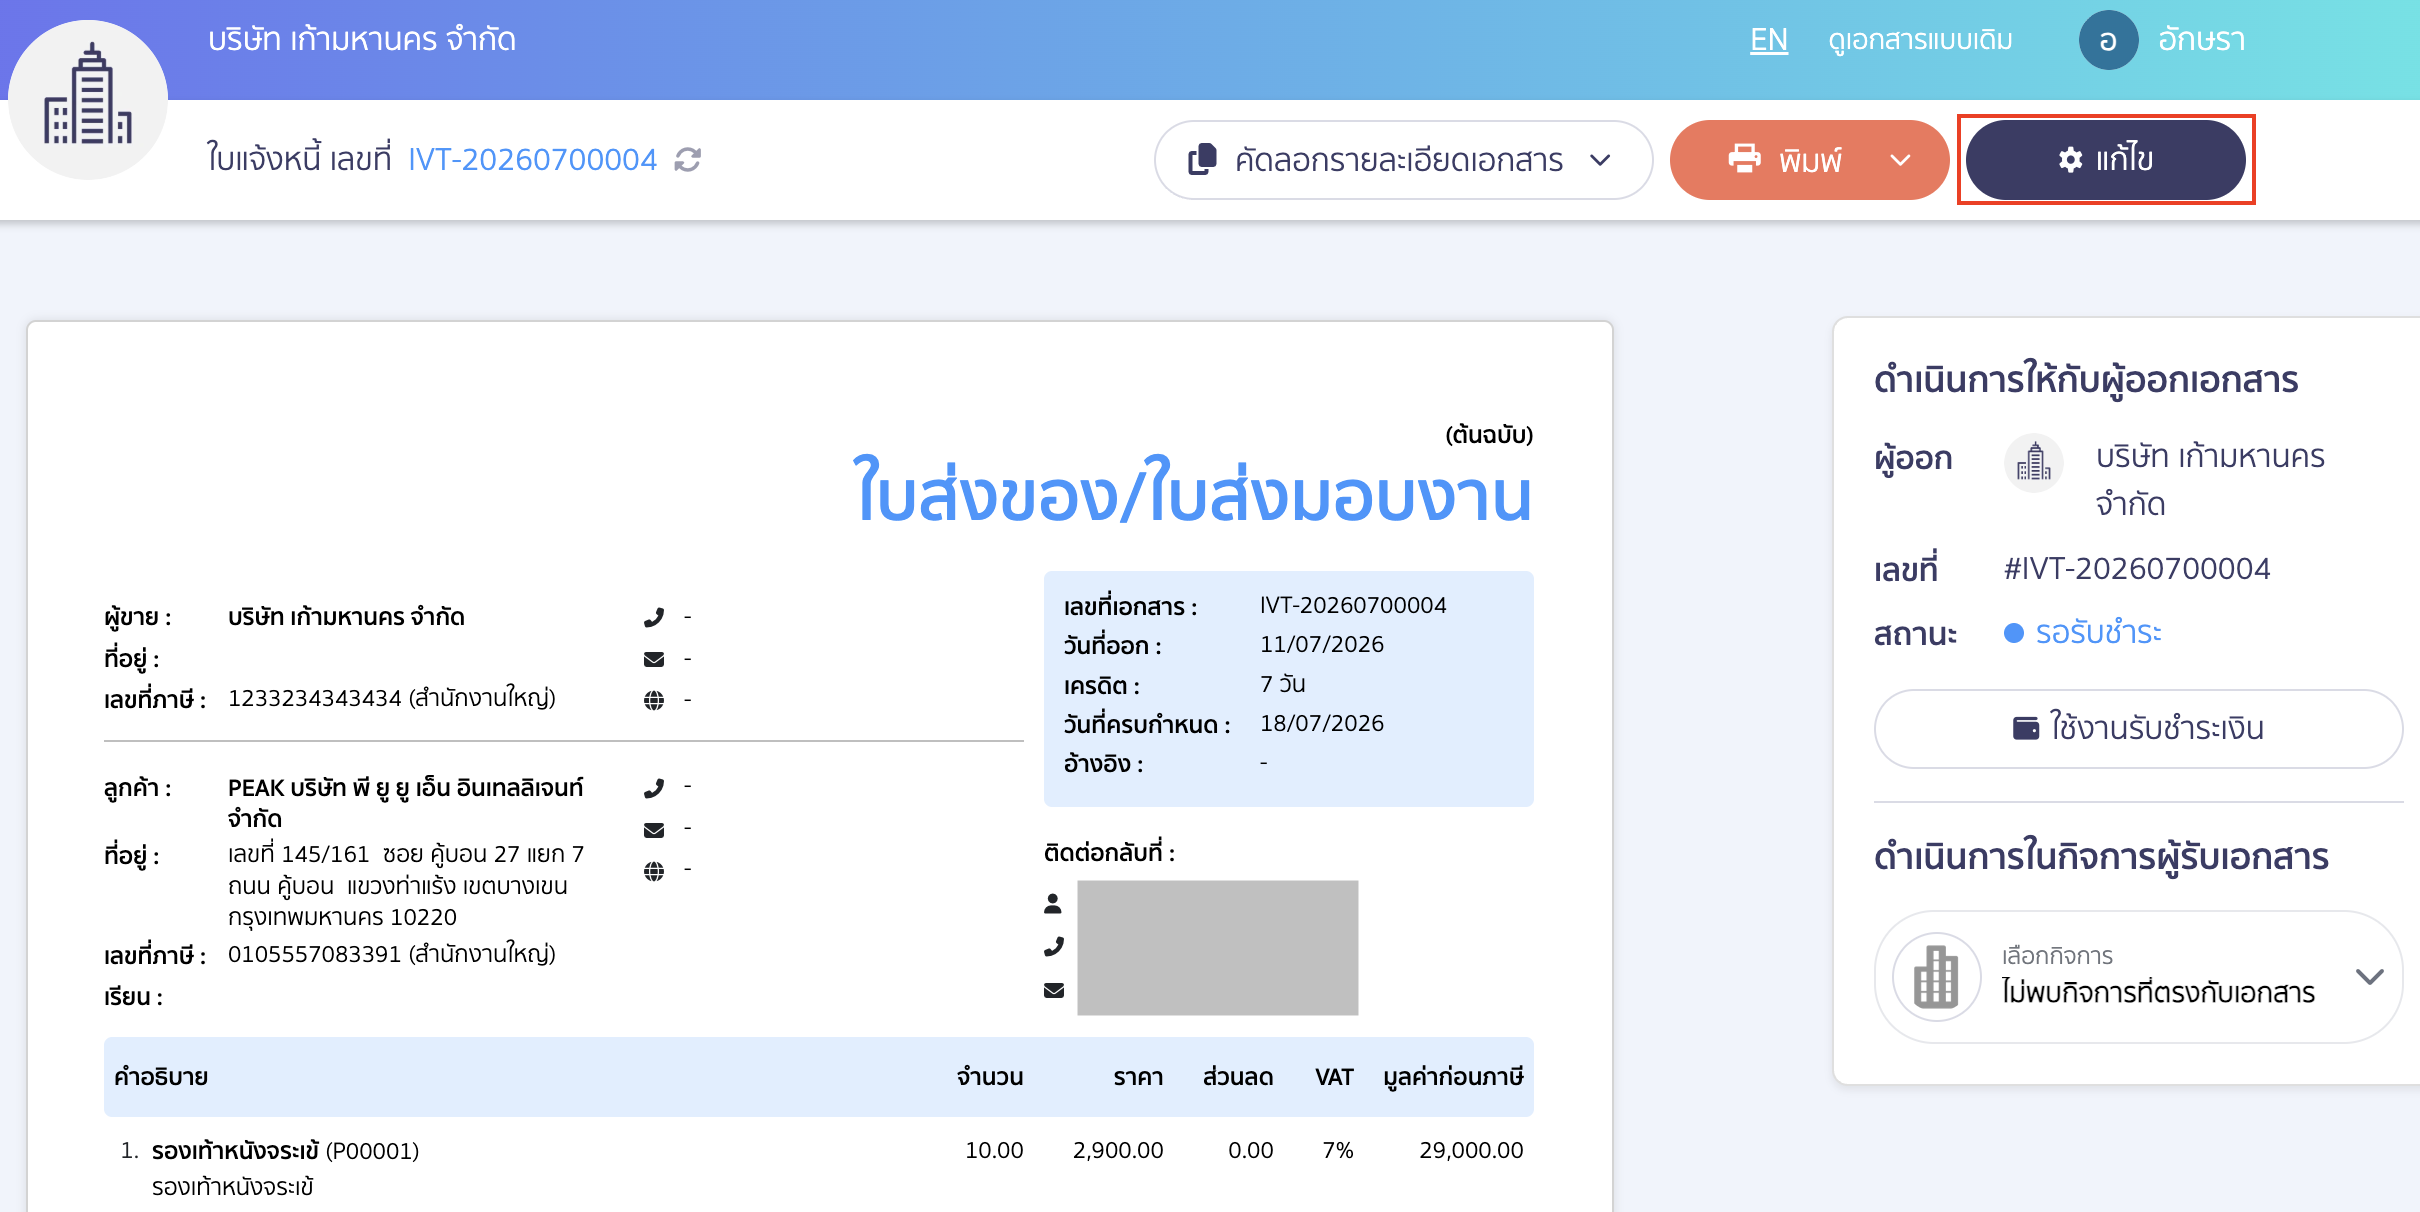Click the company name บริษัท เก้ามหานคร จำกัด header
2420x1212 pixels.
click(x=362, y=40)
